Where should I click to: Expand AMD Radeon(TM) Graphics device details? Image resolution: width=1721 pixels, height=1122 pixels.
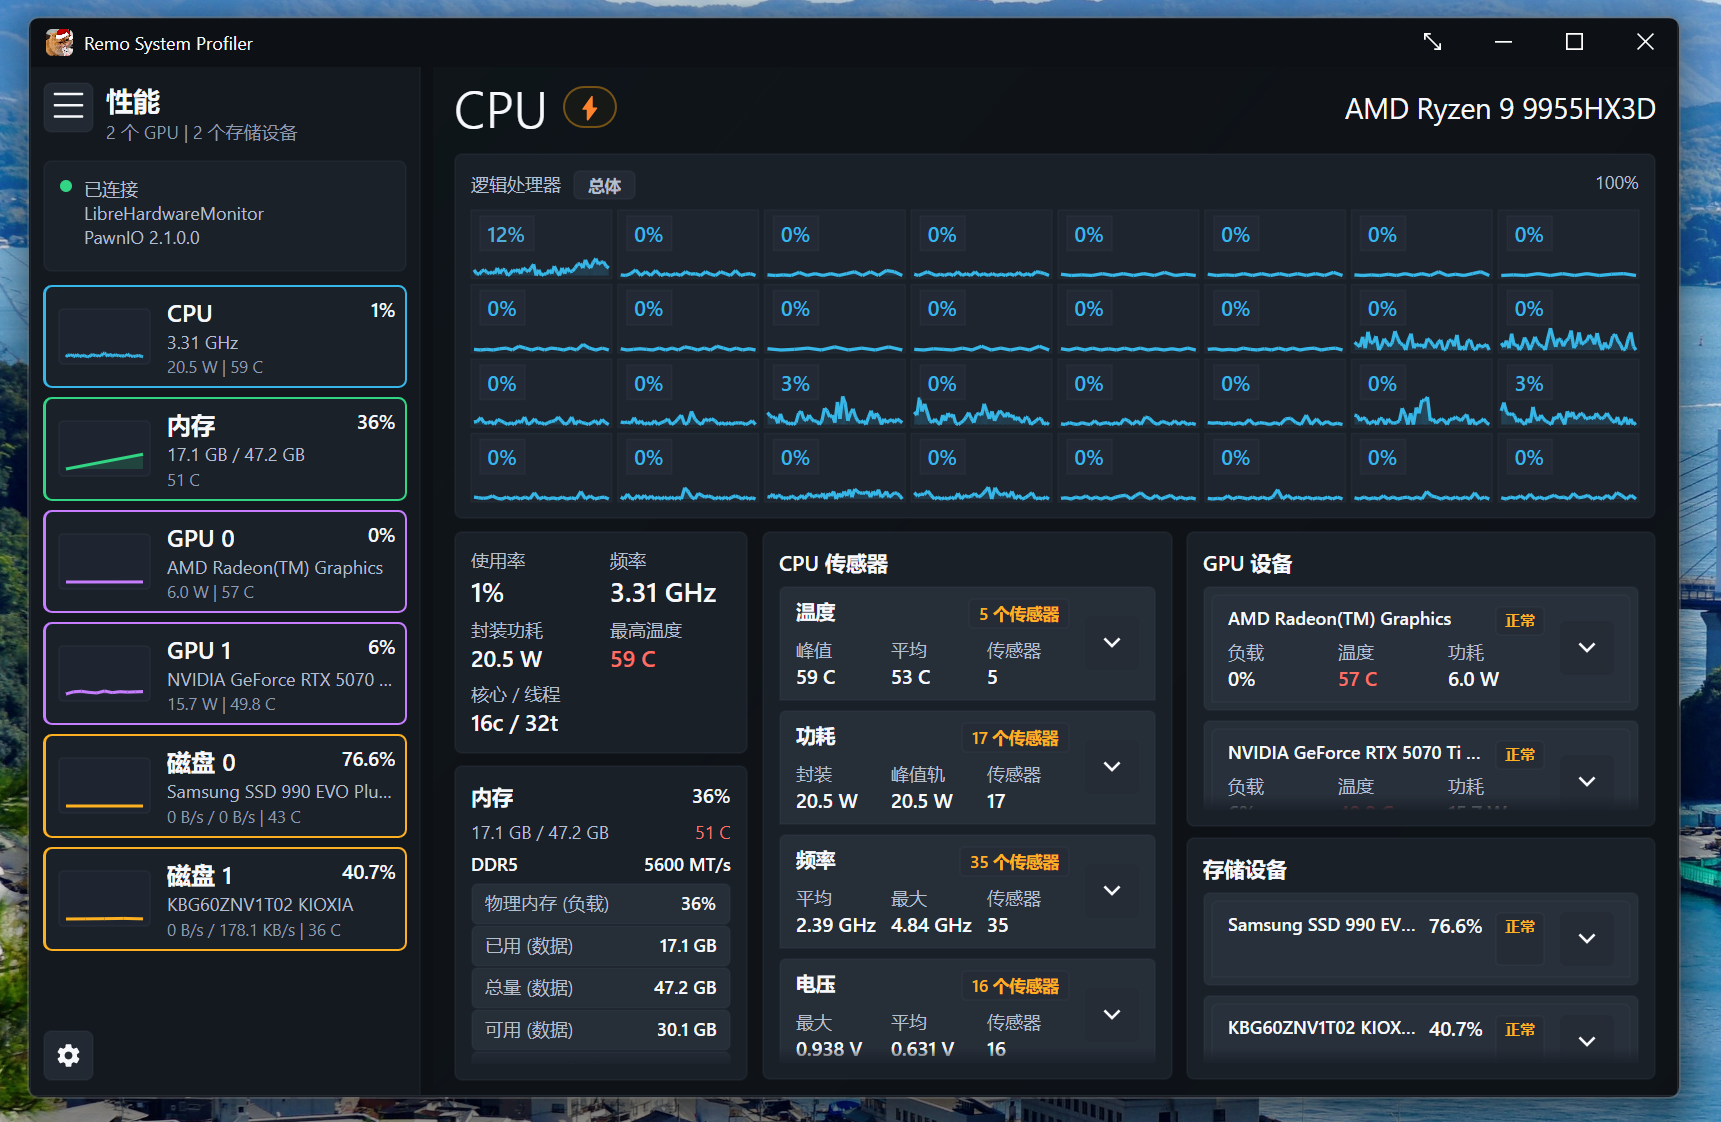[1587, 647]
